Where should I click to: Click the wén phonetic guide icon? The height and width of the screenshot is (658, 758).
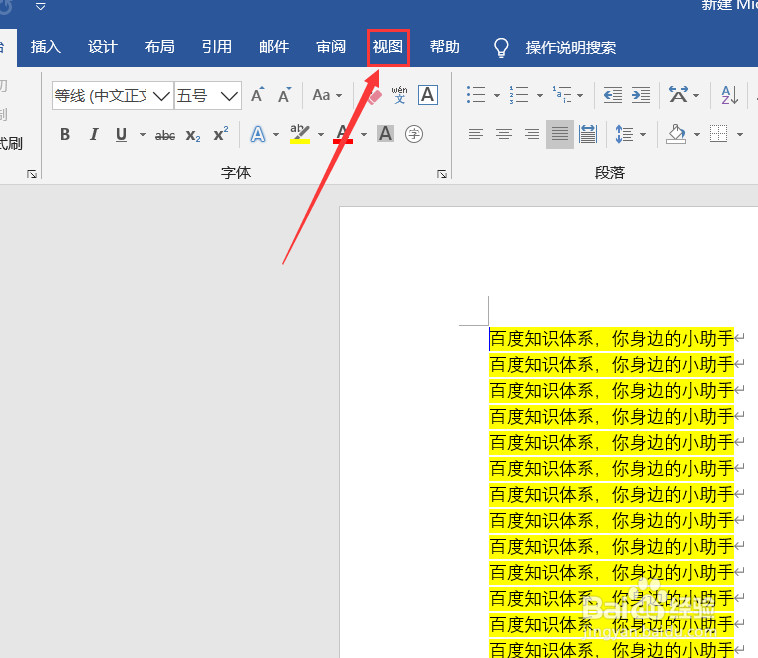click(399, 95)
